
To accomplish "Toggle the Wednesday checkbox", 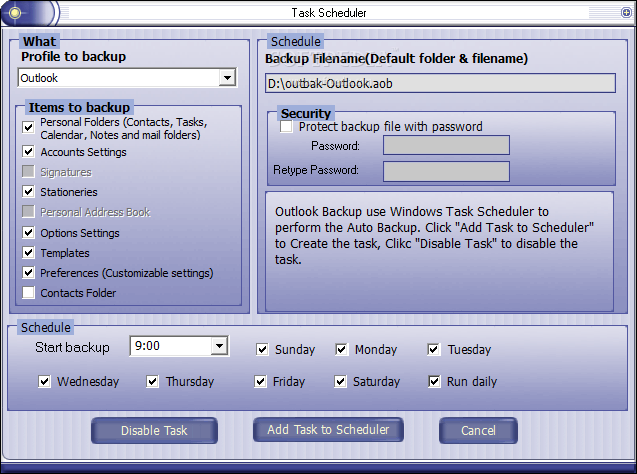I will click(x=44, y=381).
